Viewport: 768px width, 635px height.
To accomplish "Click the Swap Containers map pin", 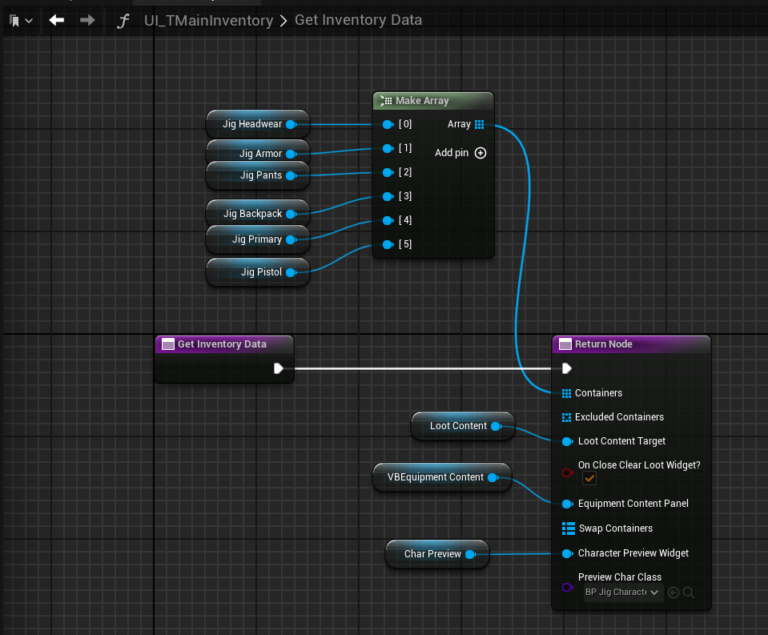I will (568, 528).
